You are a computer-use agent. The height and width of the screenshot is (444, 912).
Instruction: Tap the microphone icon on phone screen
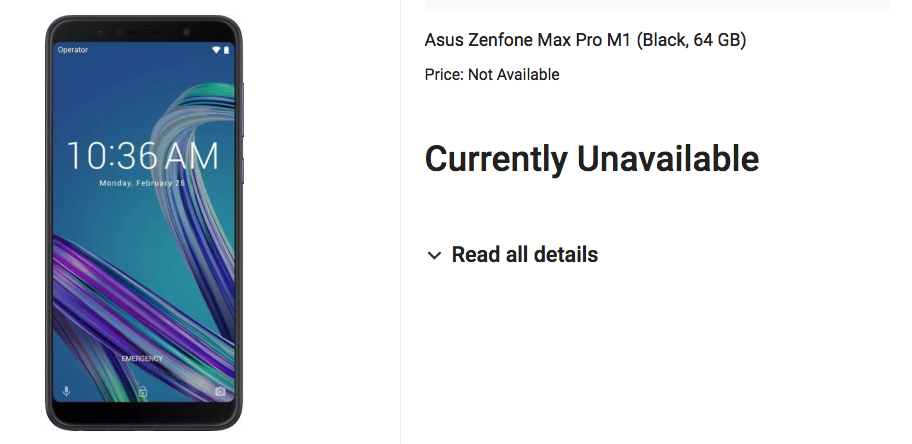66,391
